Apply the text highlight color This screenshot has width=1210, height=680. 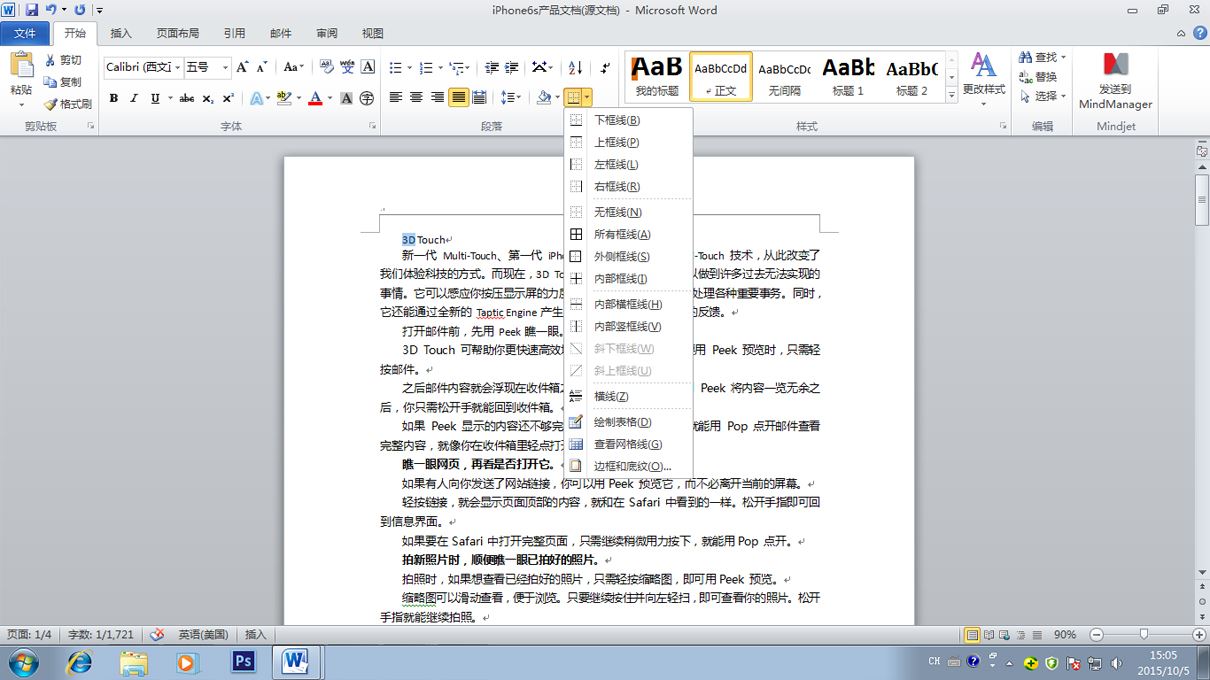click(284, 98)
